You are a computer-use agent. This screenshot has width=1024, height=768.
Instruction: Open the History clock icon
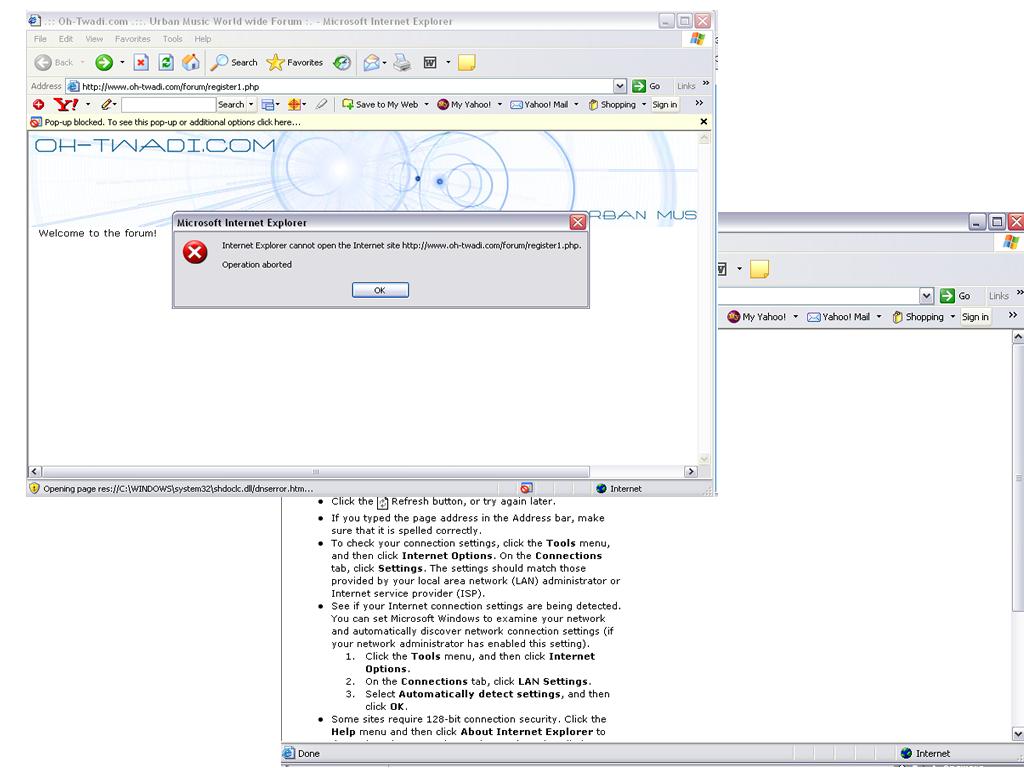pos(342,63)
